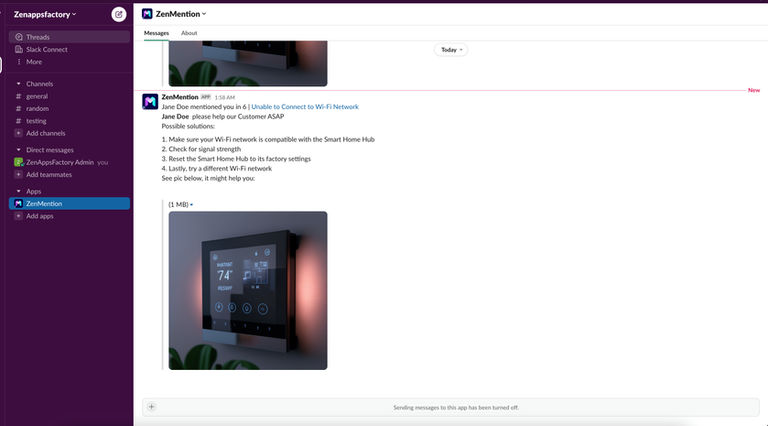Click the hash icon beside random
Viewport: 768px width, 426px height.
point(19,109)
